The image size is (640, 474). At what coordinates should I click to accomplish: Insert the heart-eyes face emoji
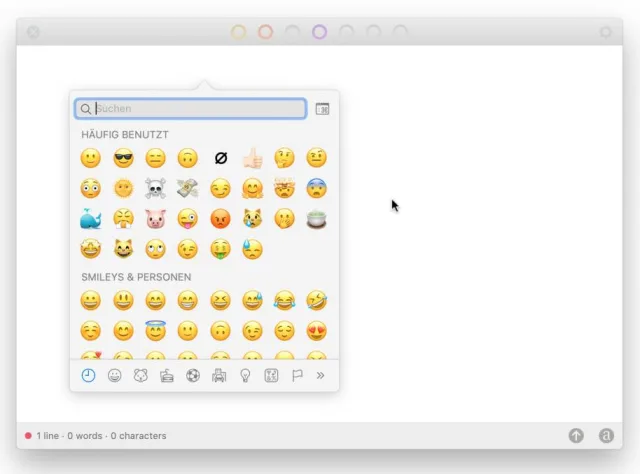click(317, 331)
